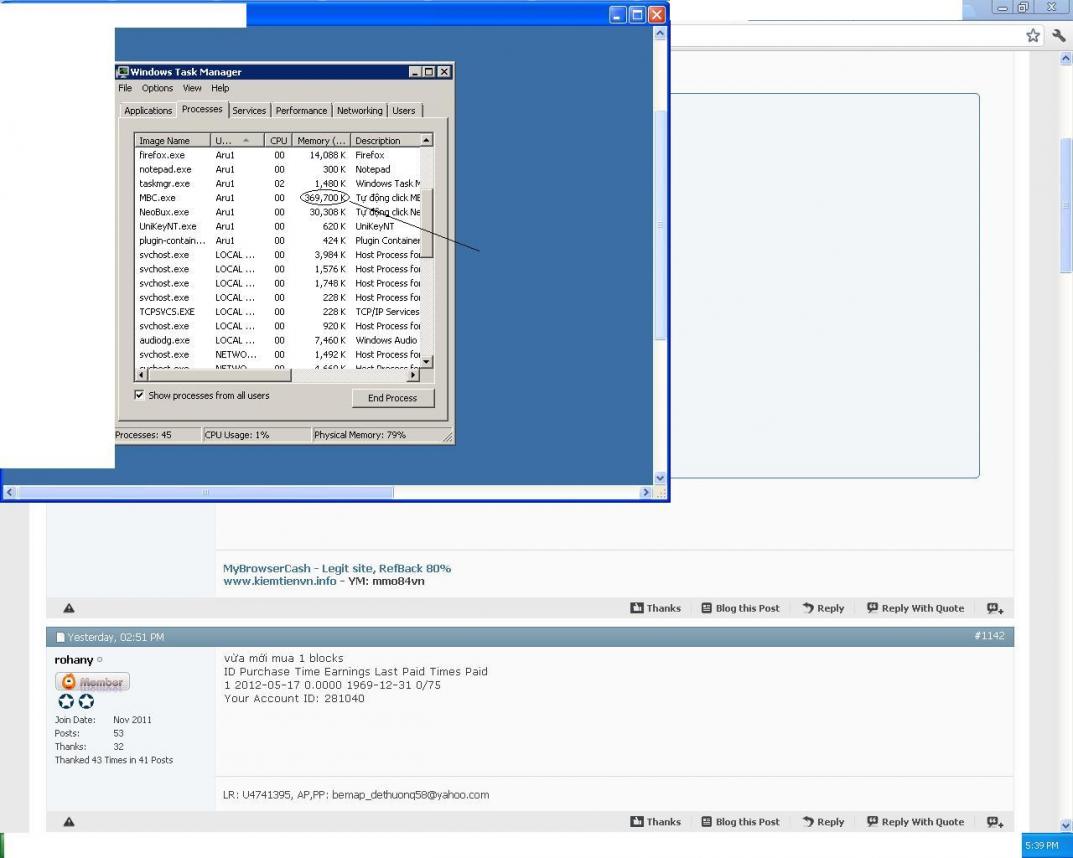Image resolution: width=1073 pixels, height=858 pixels.
Task: Click Blog this Post on rohany's post
Action: [740, 822]
